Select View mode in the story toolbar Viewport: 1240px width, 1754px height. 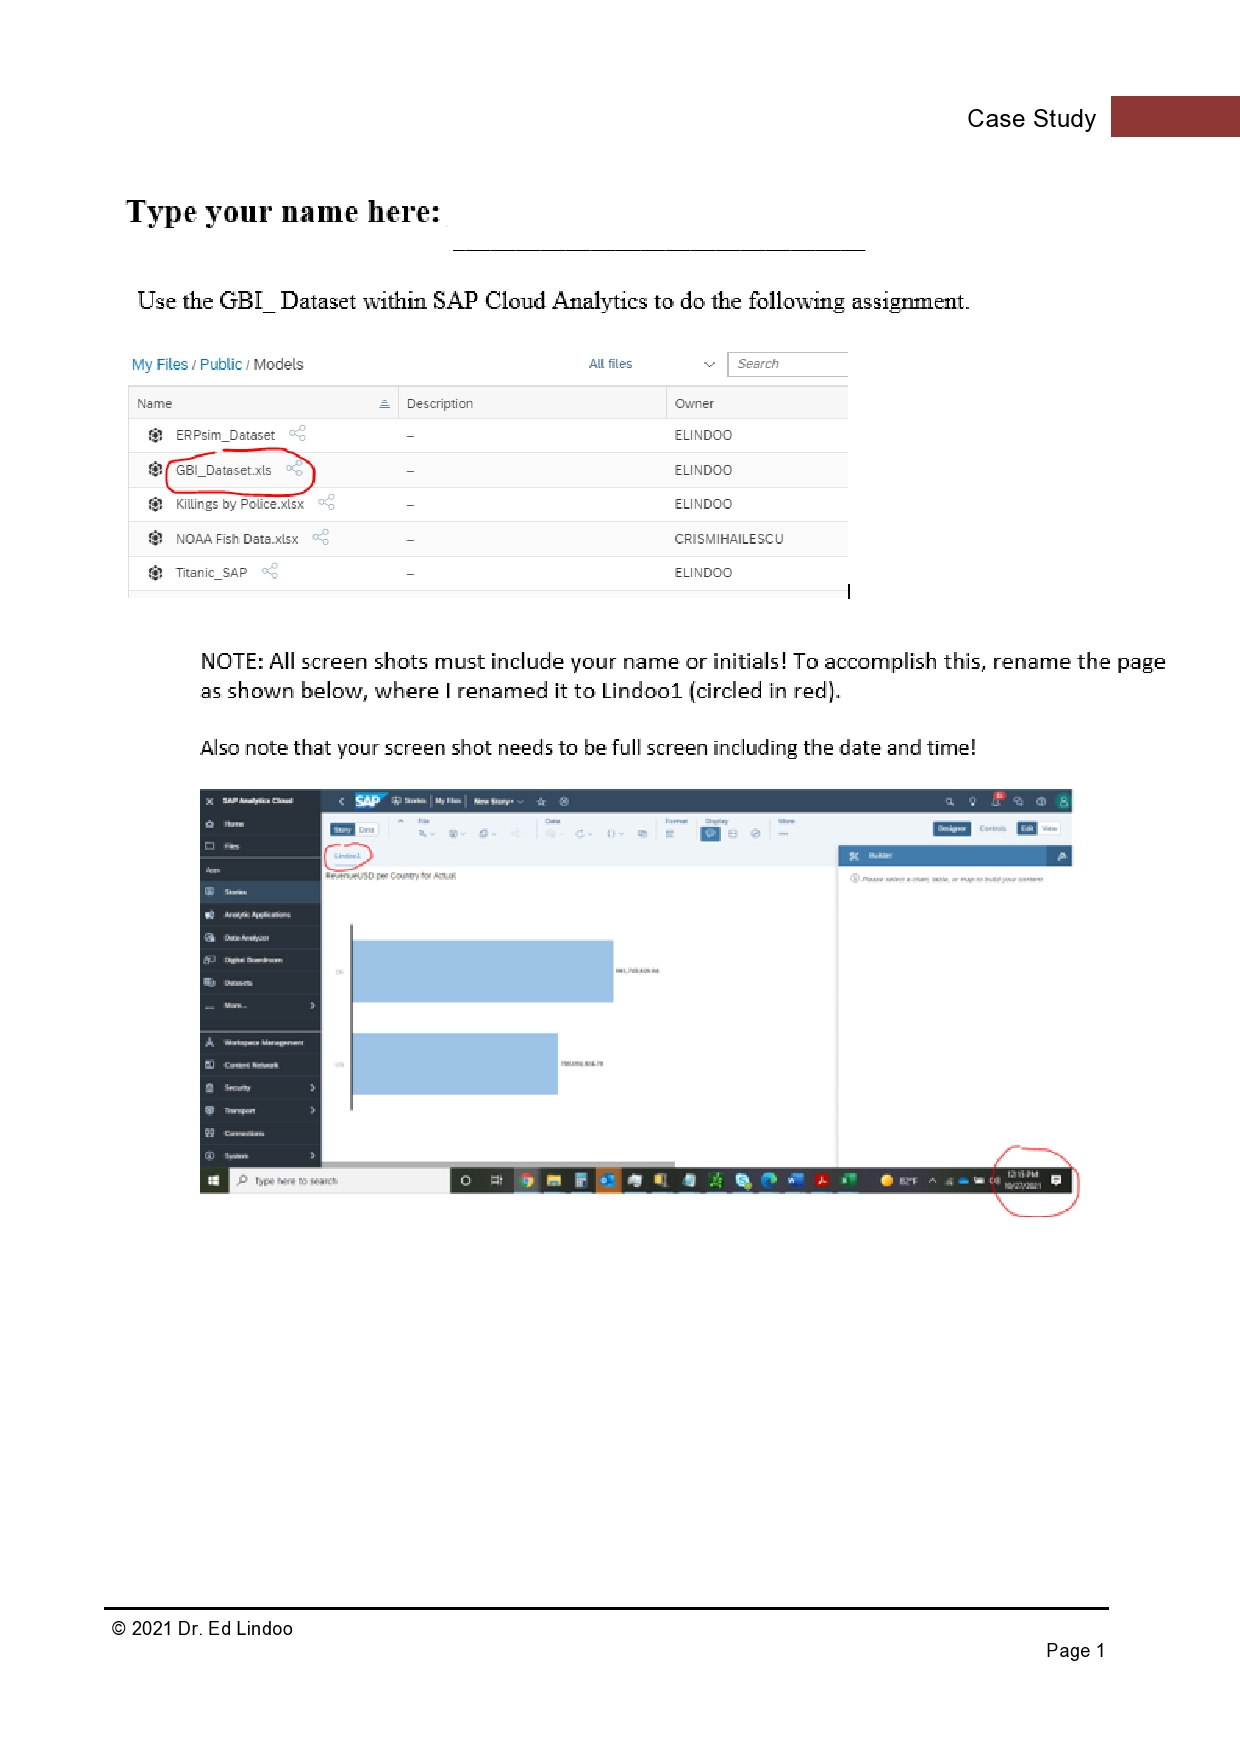[1050, 828]
